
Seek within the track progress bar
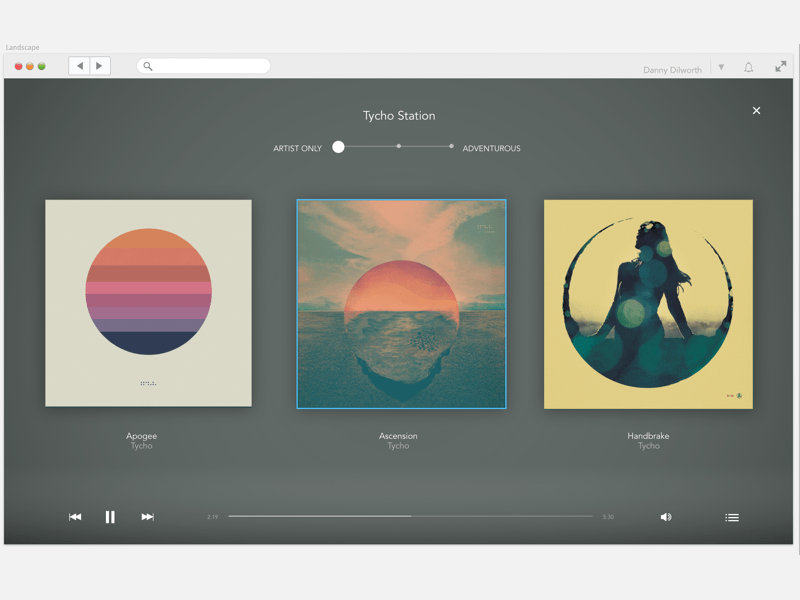(410, 516)
